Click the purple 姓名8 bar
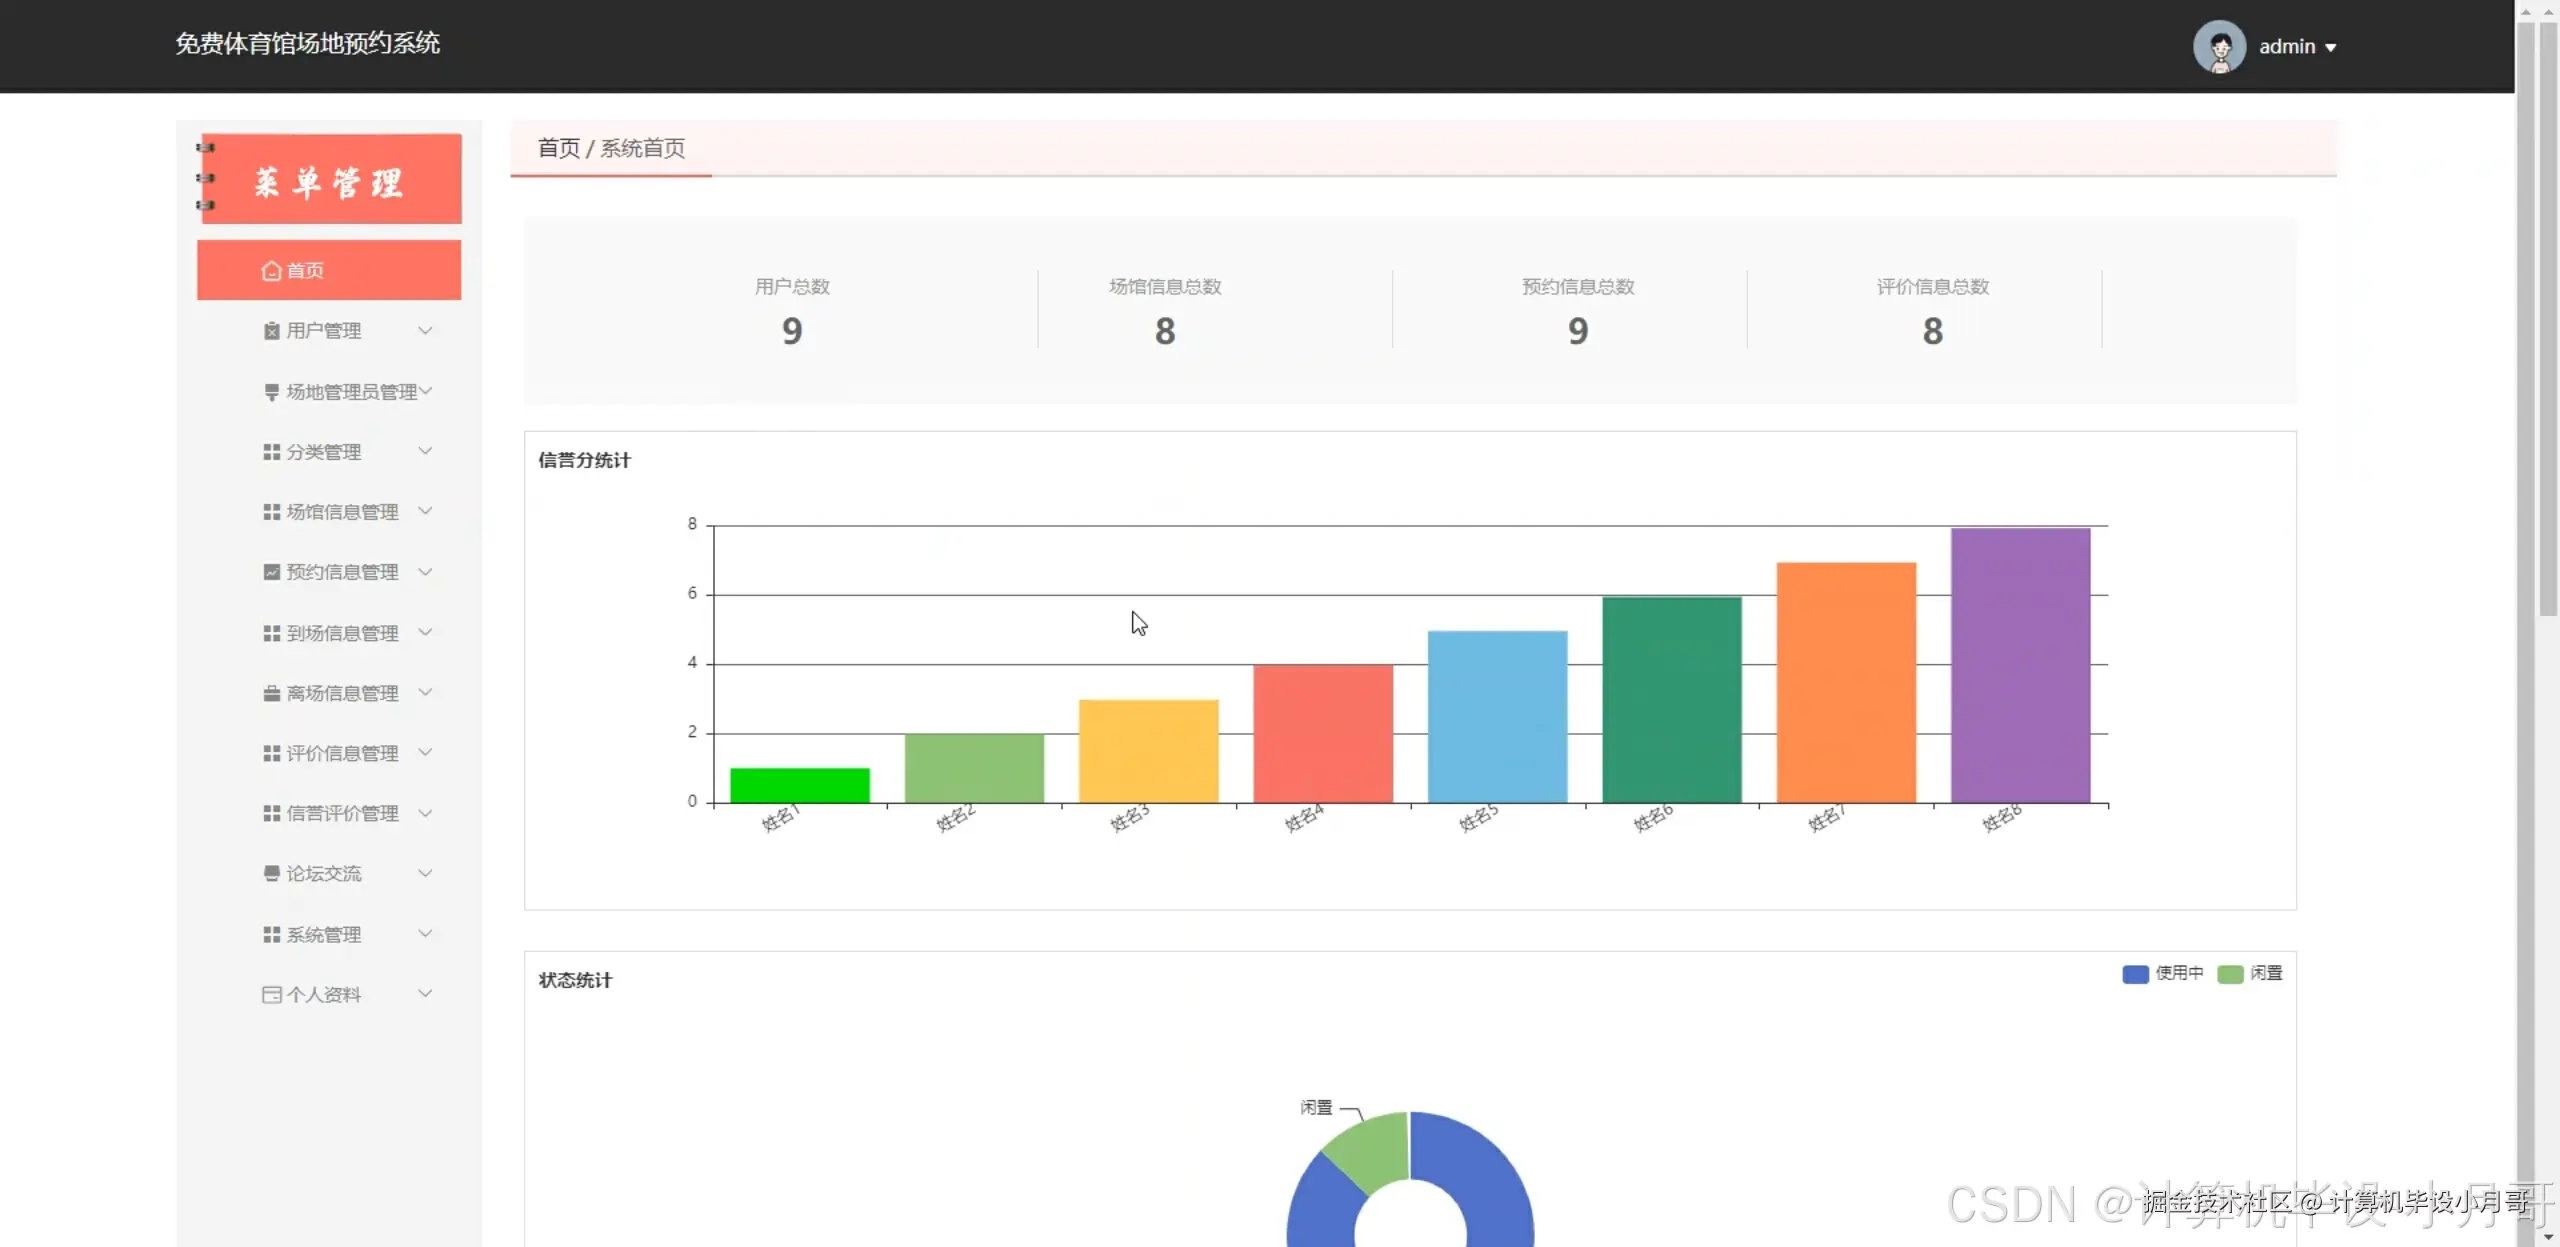The width and height of the screenshot is (2560, 1247). click(x=2020, y=665)
